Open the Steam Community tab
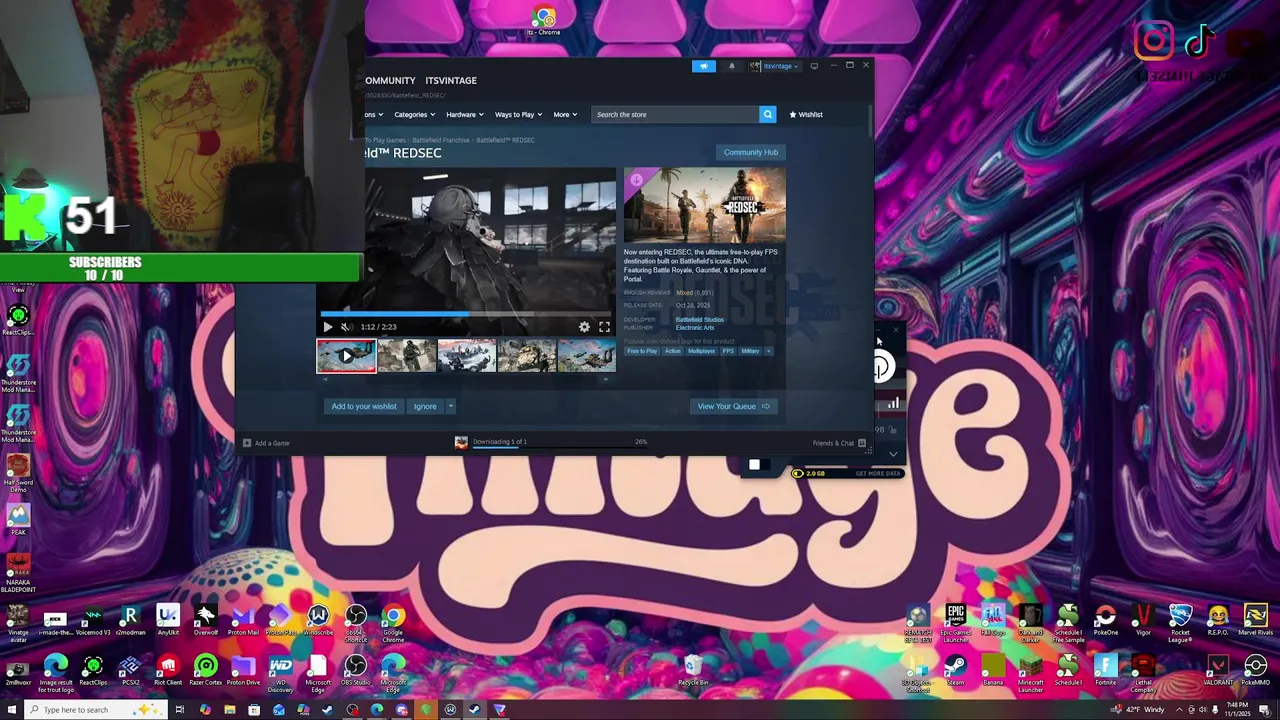Image resolution: width=1280 pixels, height=720 pixels. click(x=390, y=80)
